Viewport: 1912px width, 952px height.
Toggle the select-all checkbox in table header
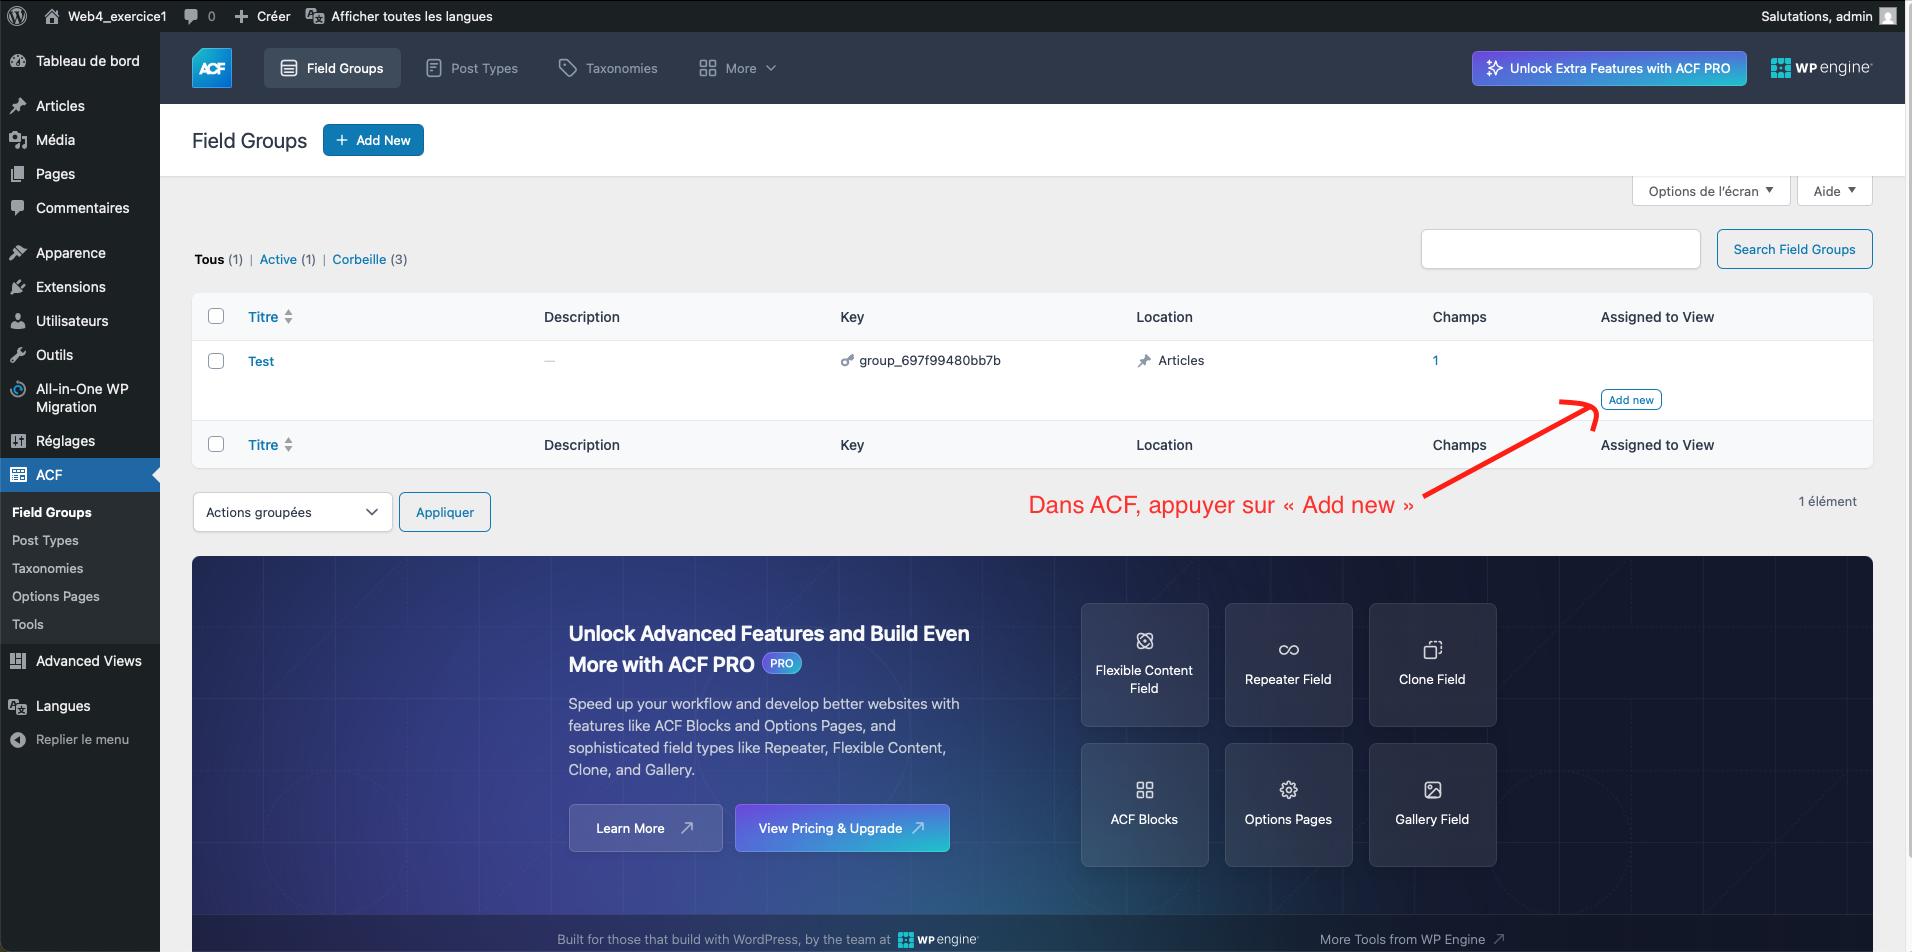(x=216, y=317)
